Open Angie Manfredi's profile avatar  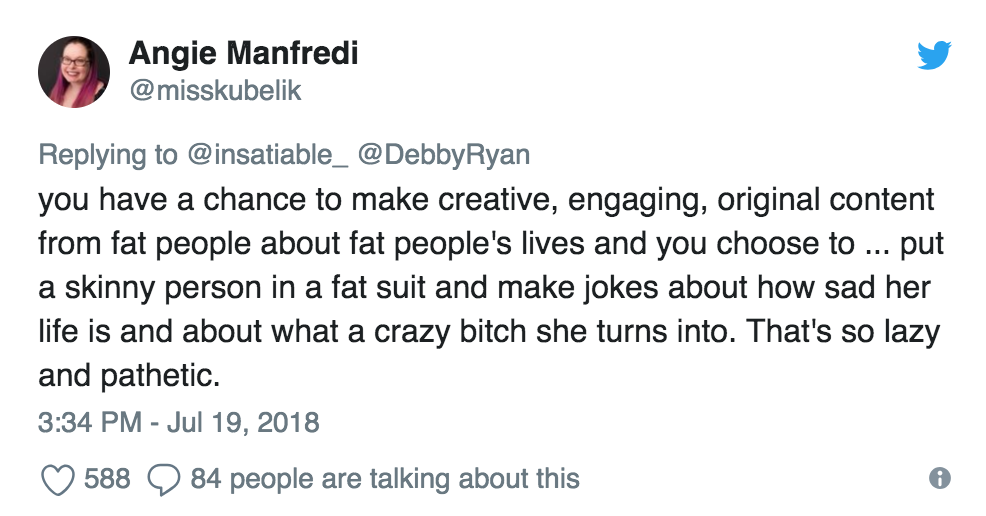(x=73, y=71)
